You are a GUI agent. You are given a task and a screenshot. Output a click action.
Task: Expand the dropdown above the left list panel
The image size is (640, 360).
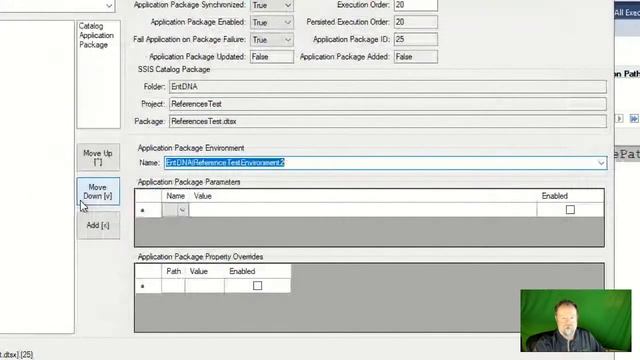pos(109,5)
